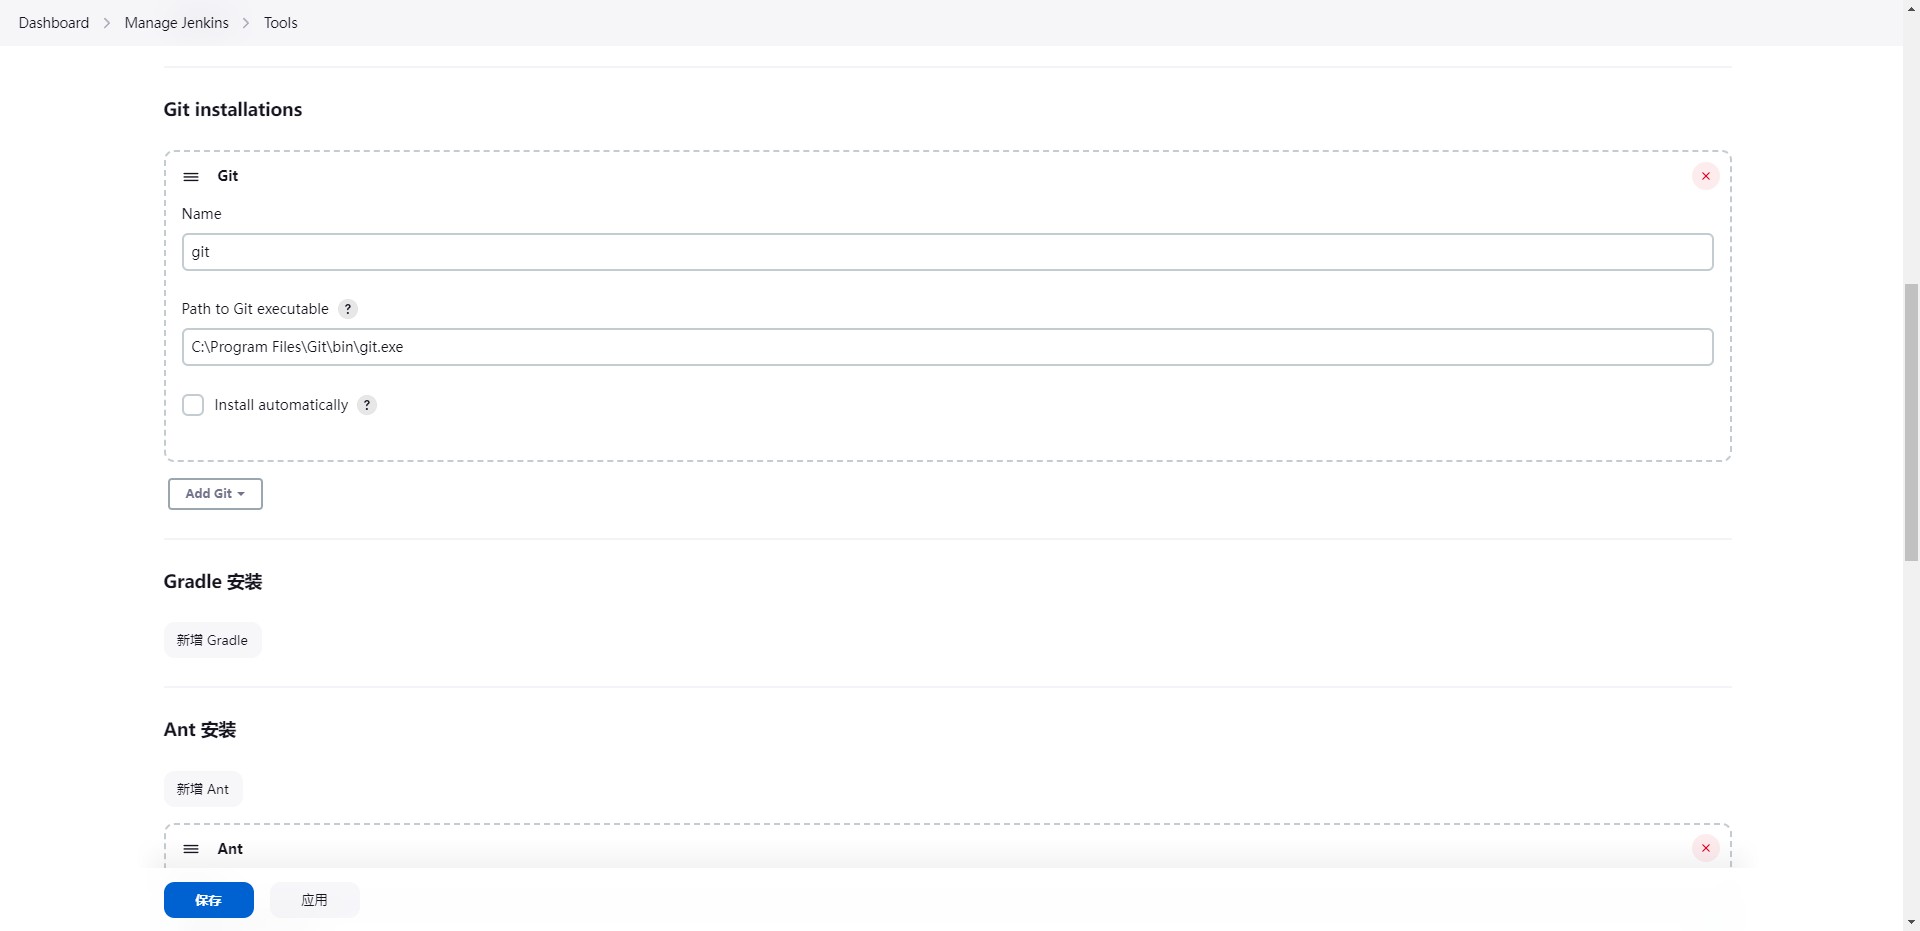Enable the Install automatically checkbox
This screenshot has width=1920, height=931.
193,405
